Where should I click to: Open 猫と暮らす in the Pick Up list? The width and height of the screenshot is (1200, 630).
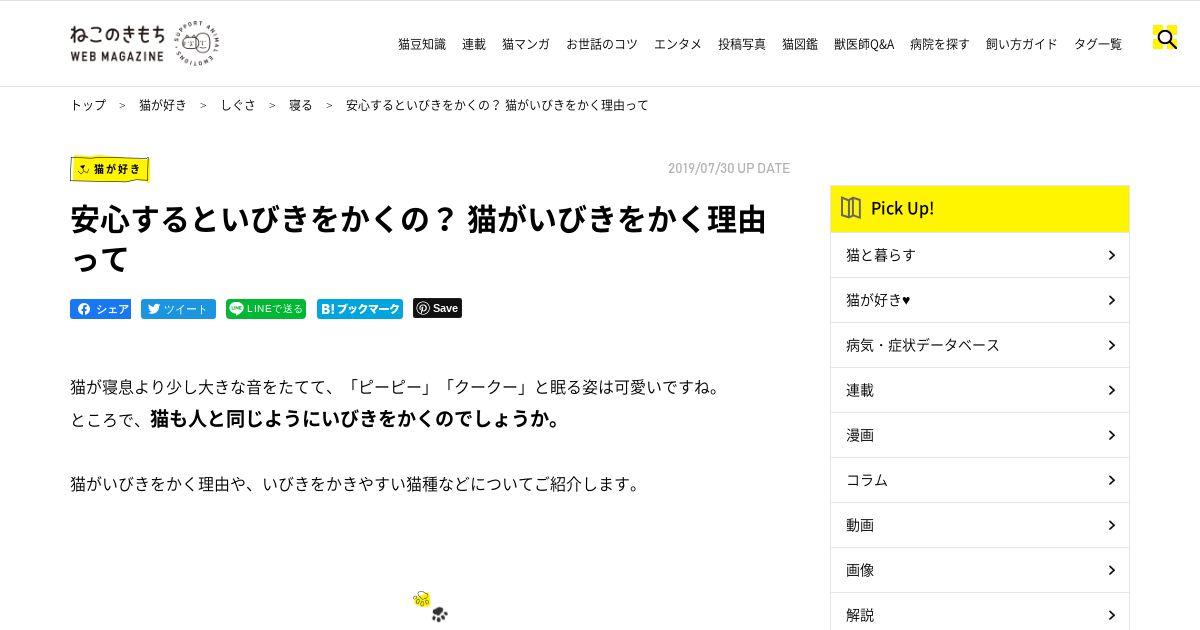[980, 255]
